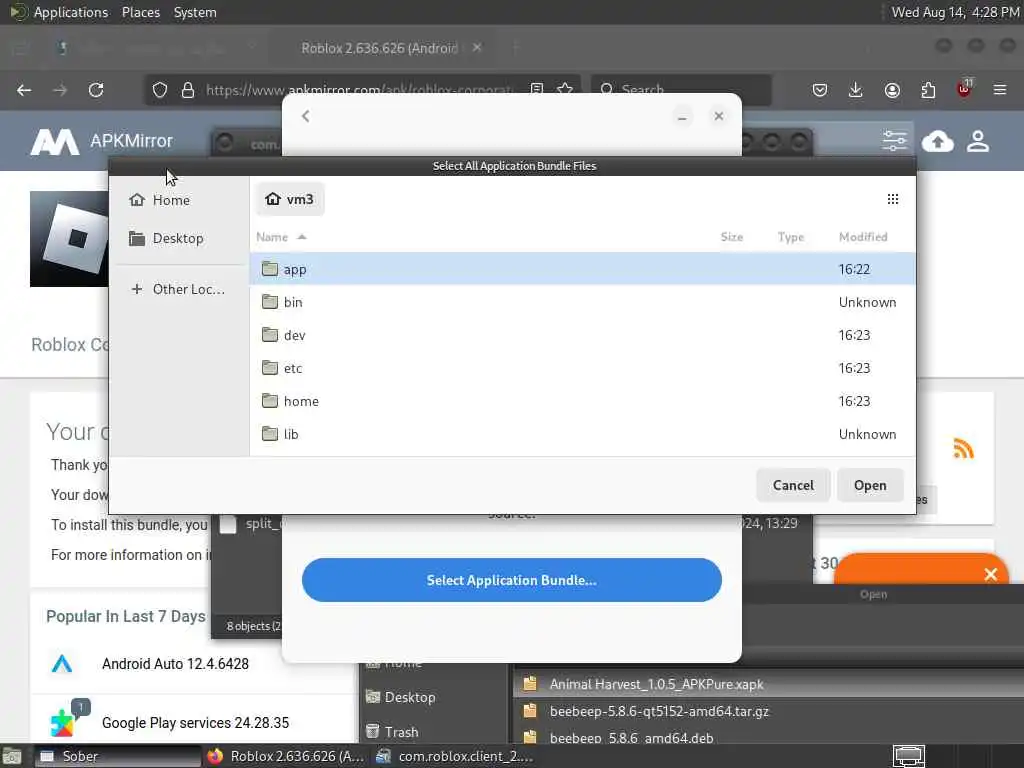Go to Desktop in the dialog sidebar

tap(178, 238)
